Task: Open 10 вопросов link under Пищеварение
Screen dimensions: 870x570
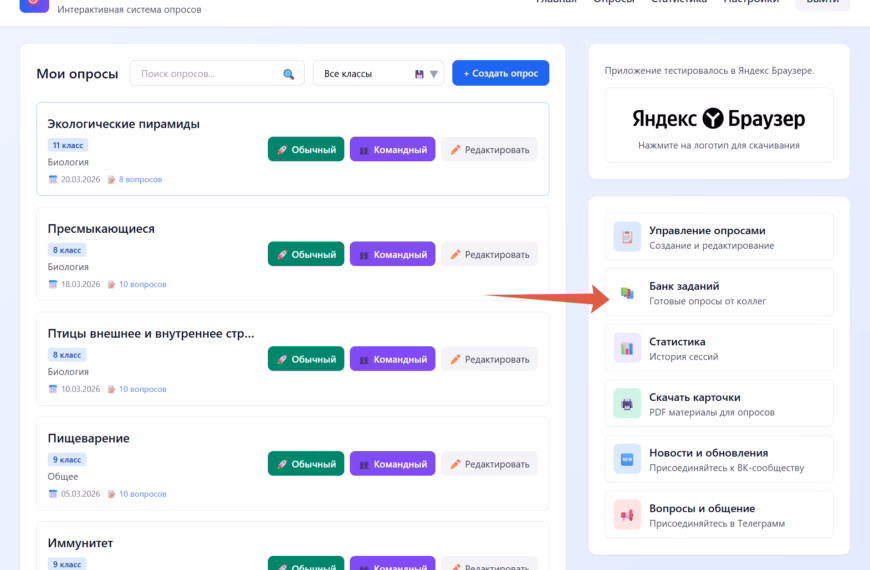Action: [143, 494]
